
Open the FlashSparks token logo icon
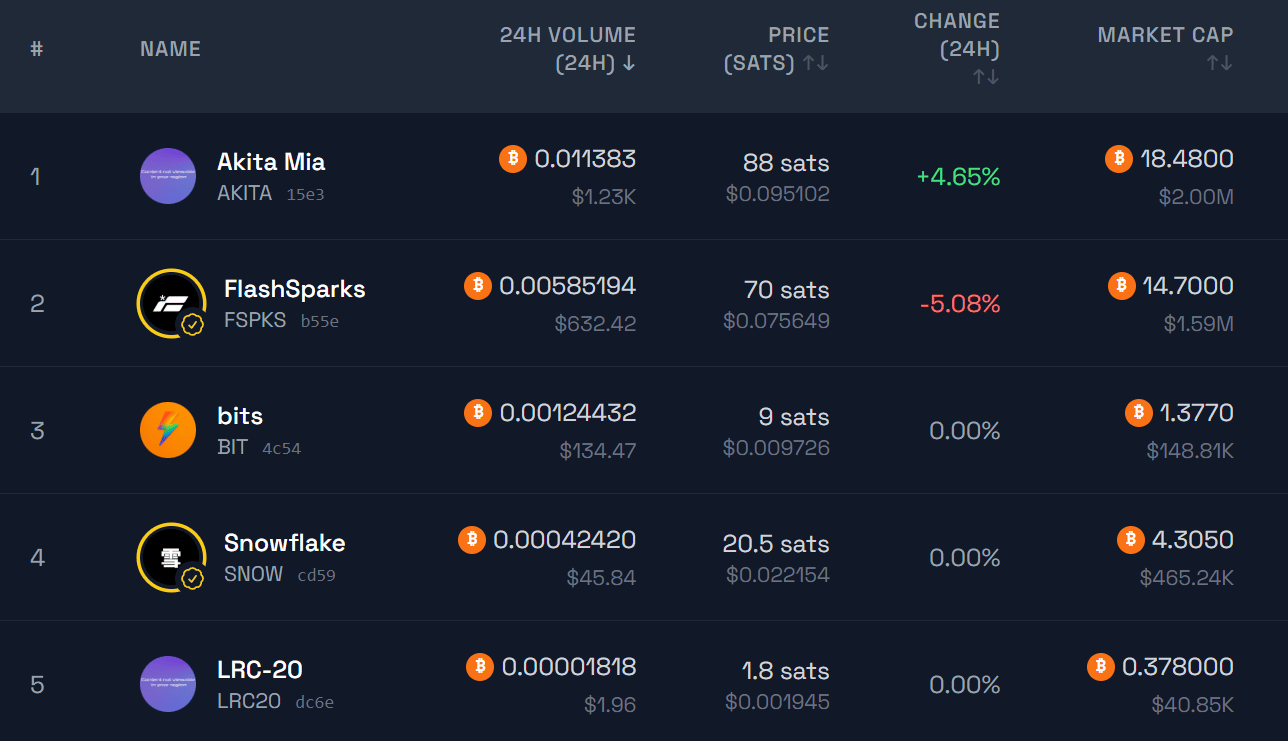click(x=172, y=303)
